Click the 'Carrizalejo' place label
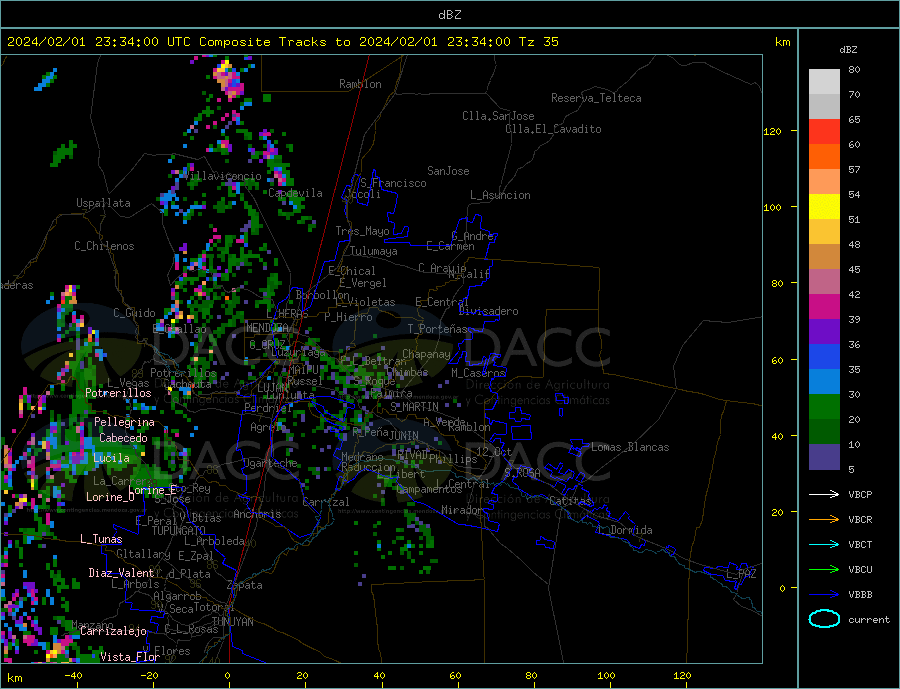Image resolution: width=900 pixels, height=689 pixels. click(x=113, y=632)
